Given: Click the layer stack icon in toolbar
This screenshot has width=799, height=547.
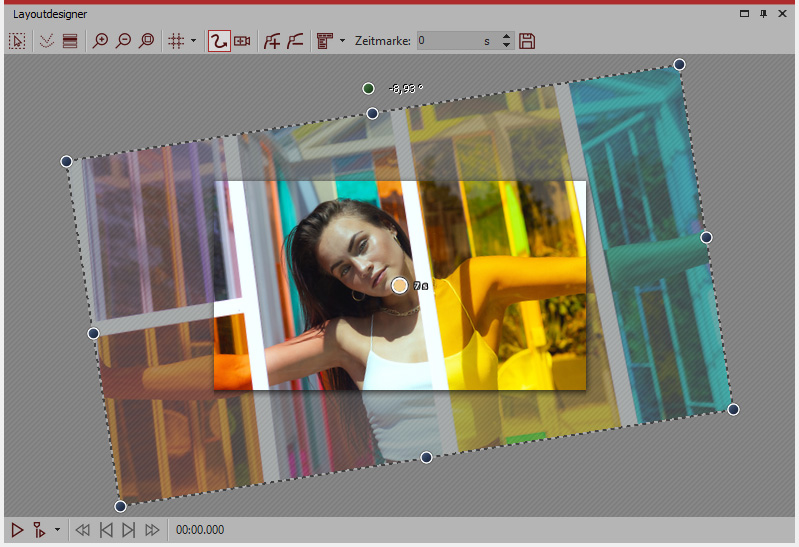Looking at the screenshot, I should (x=69, y=41).
